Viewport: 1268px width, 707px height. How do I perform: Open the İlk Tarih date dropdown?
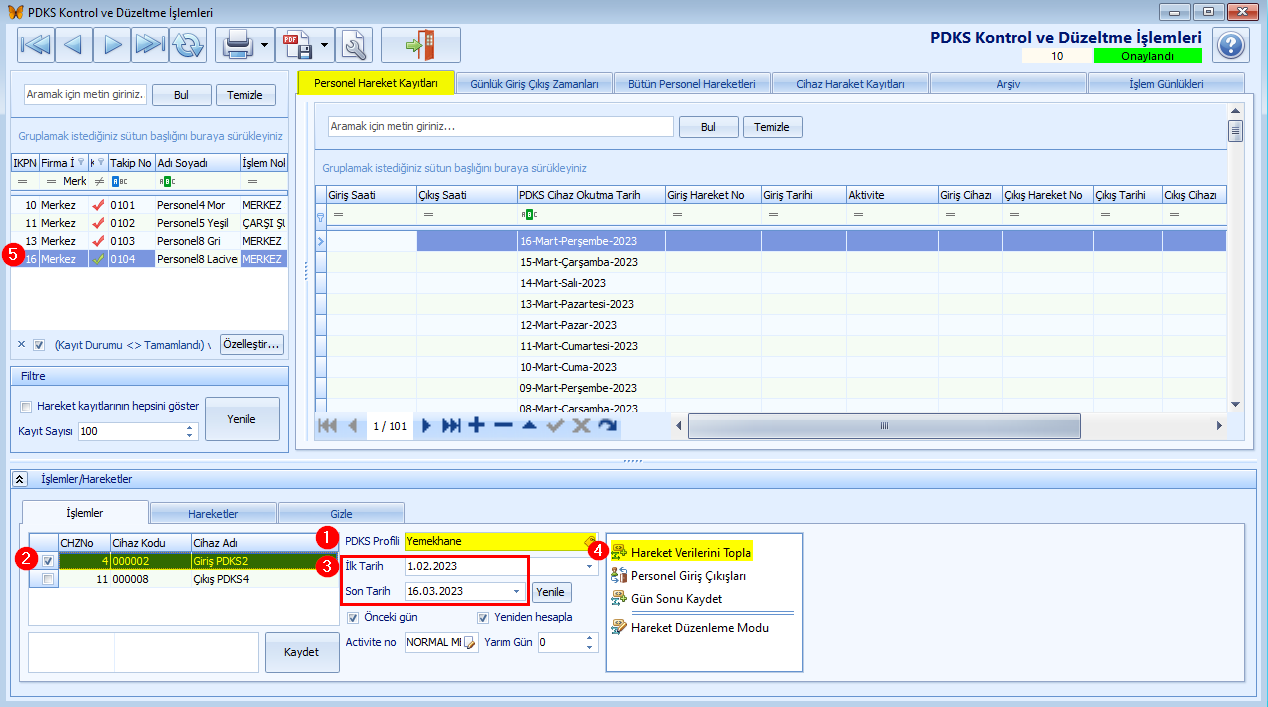tap(590, 566)
